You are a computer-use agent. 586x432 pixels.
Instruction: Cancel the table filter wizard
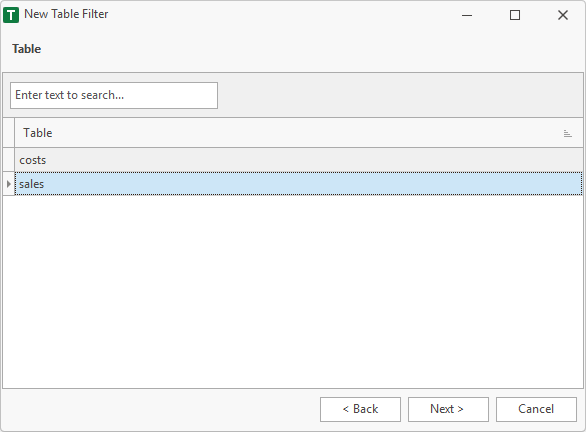point(536,409)
